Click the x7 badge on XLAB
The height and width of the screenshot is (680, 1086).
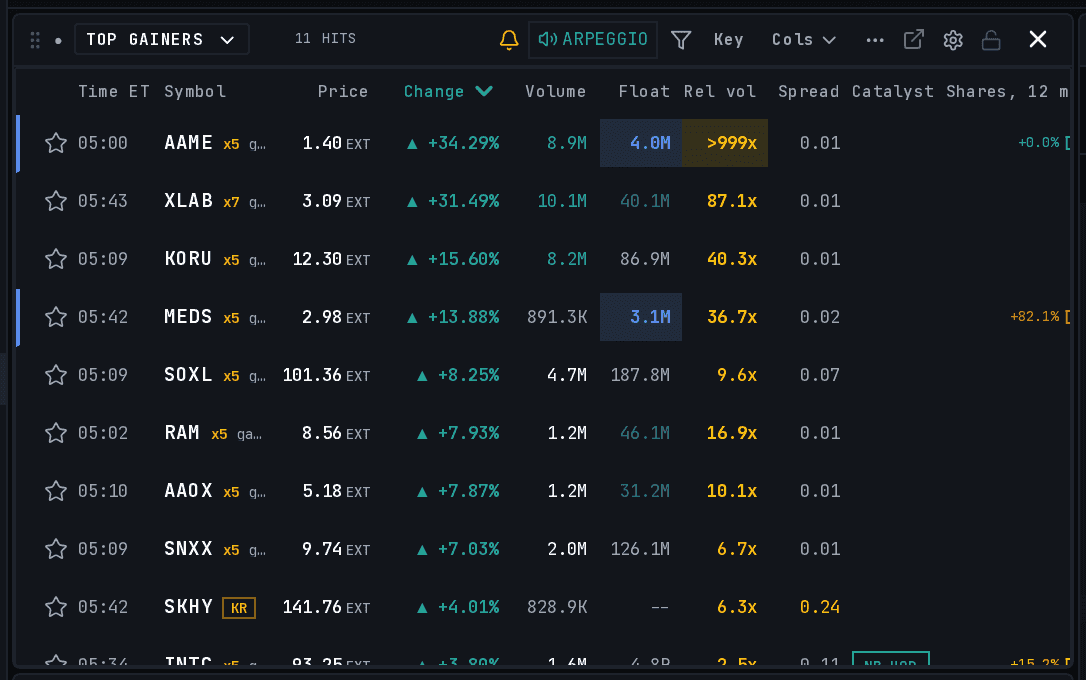tap(231, 202)
